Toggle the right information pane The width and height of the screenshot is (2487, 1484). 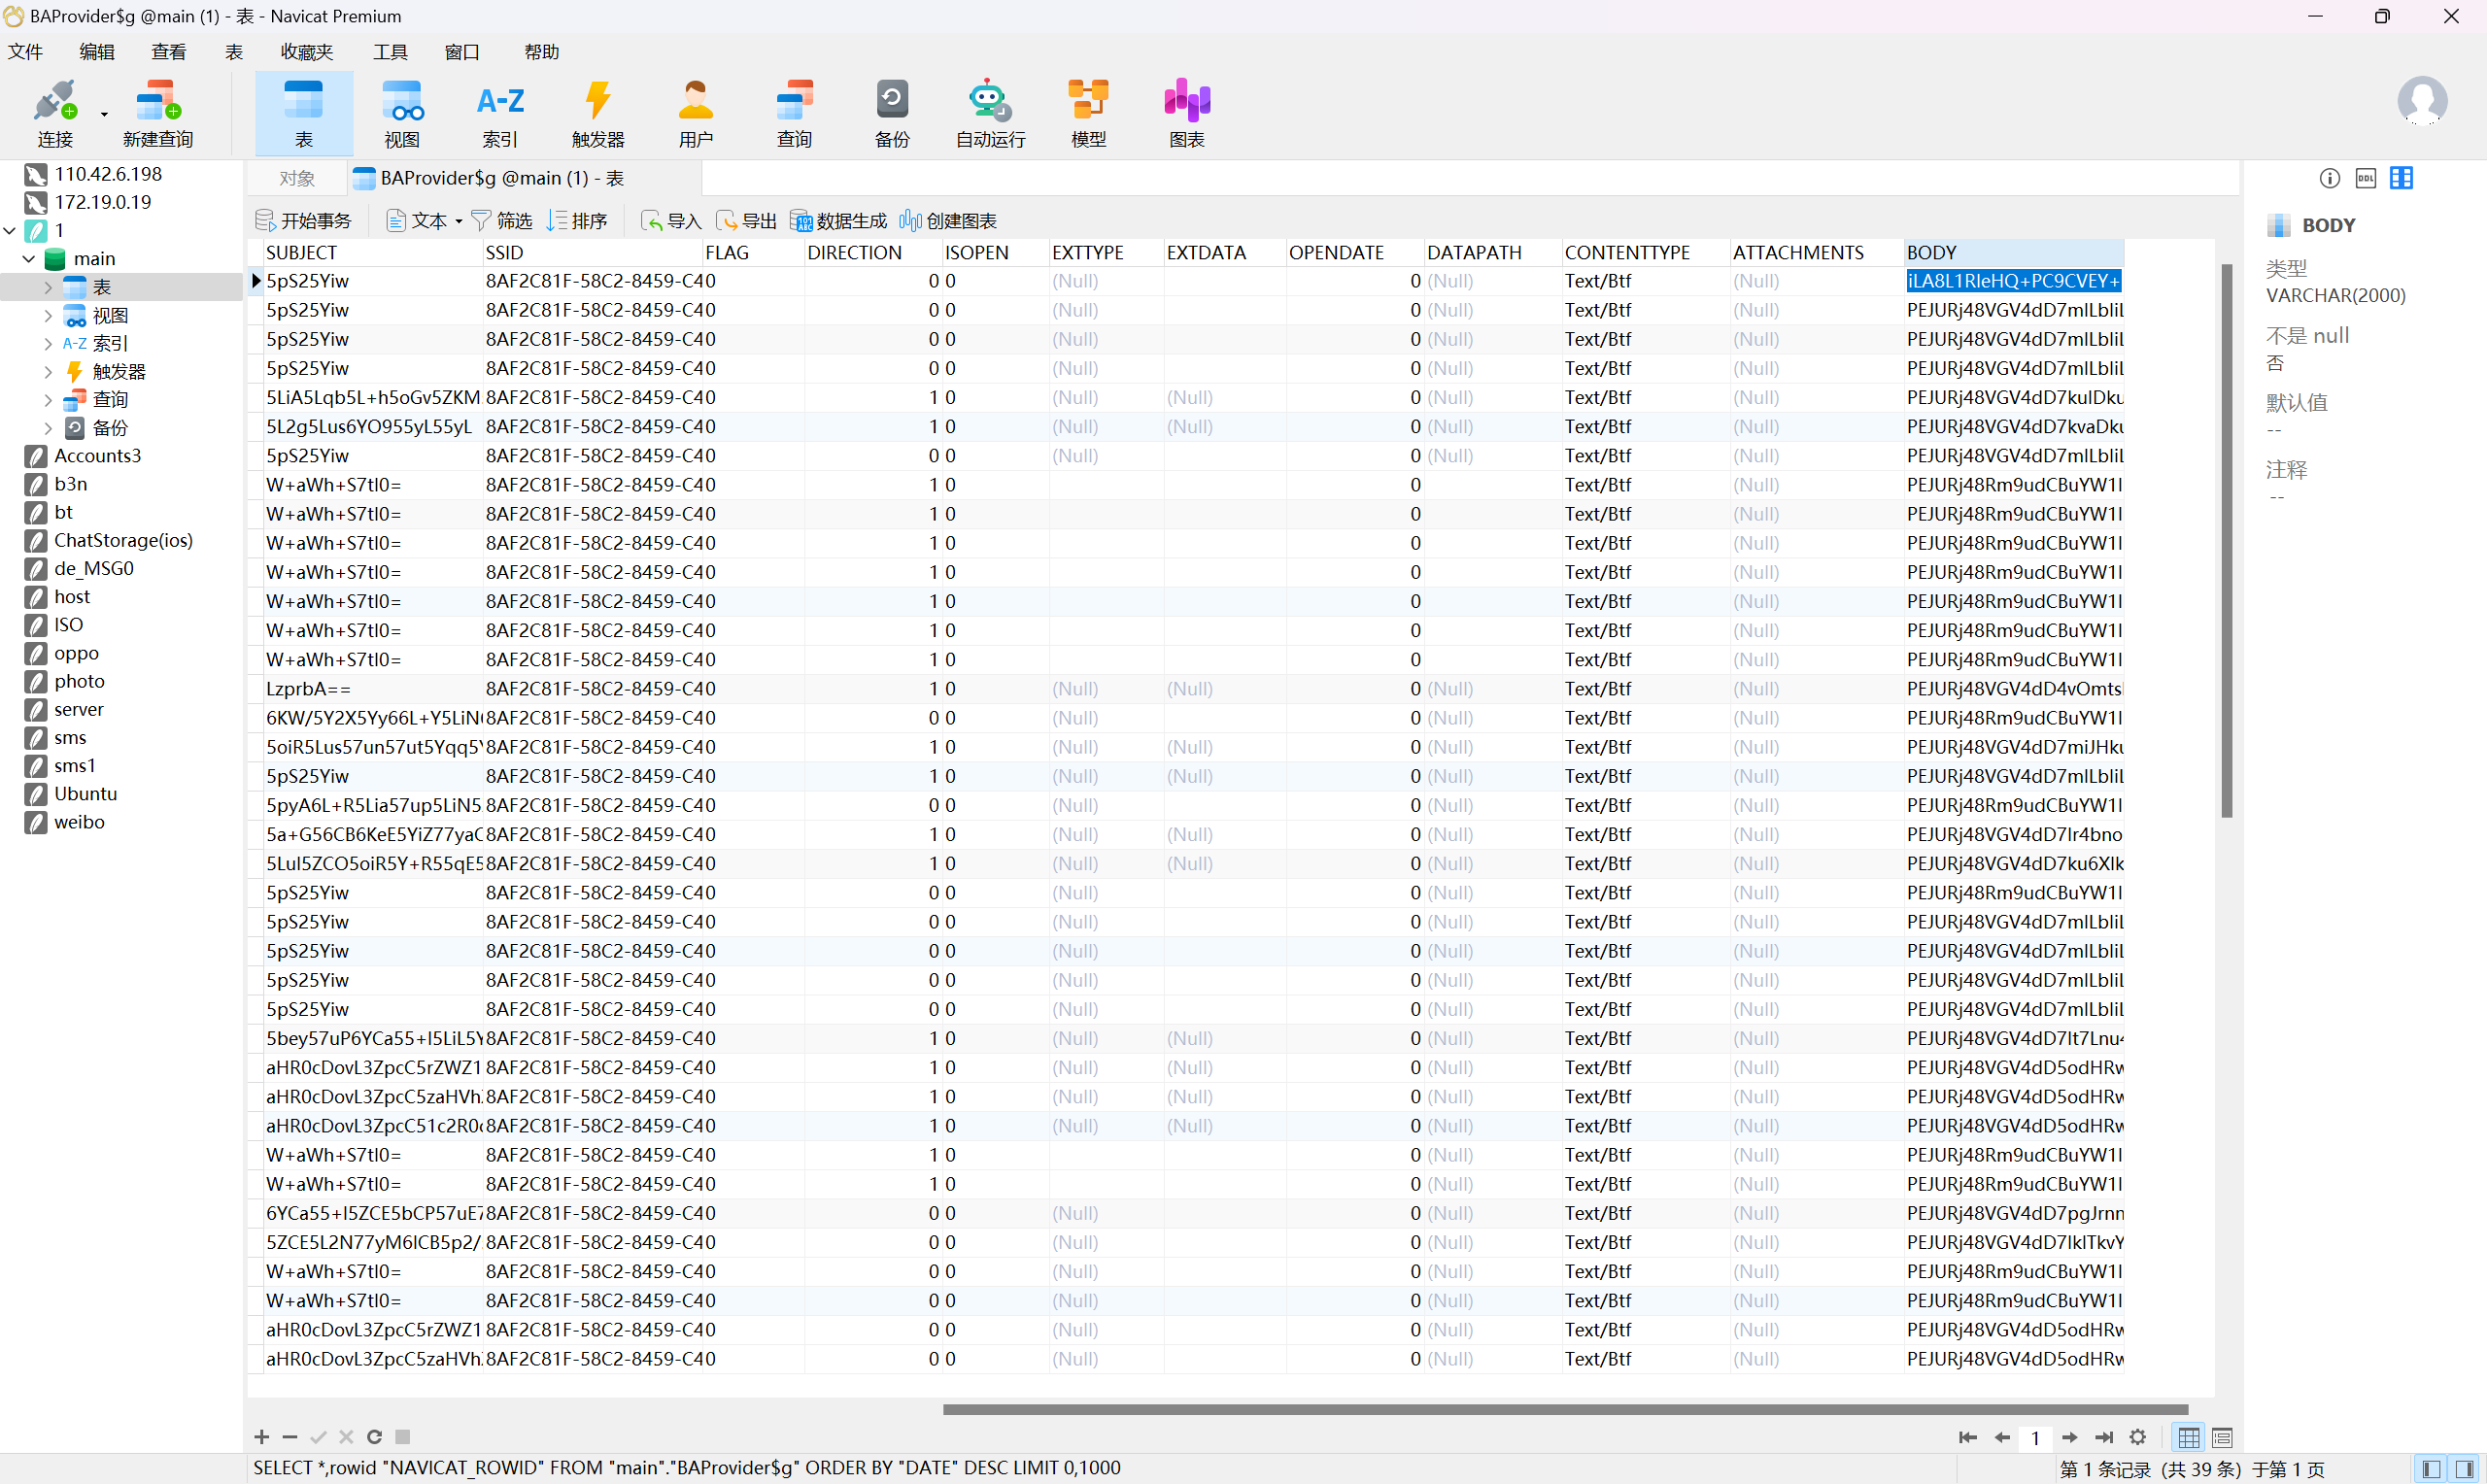(2465, 1468)
